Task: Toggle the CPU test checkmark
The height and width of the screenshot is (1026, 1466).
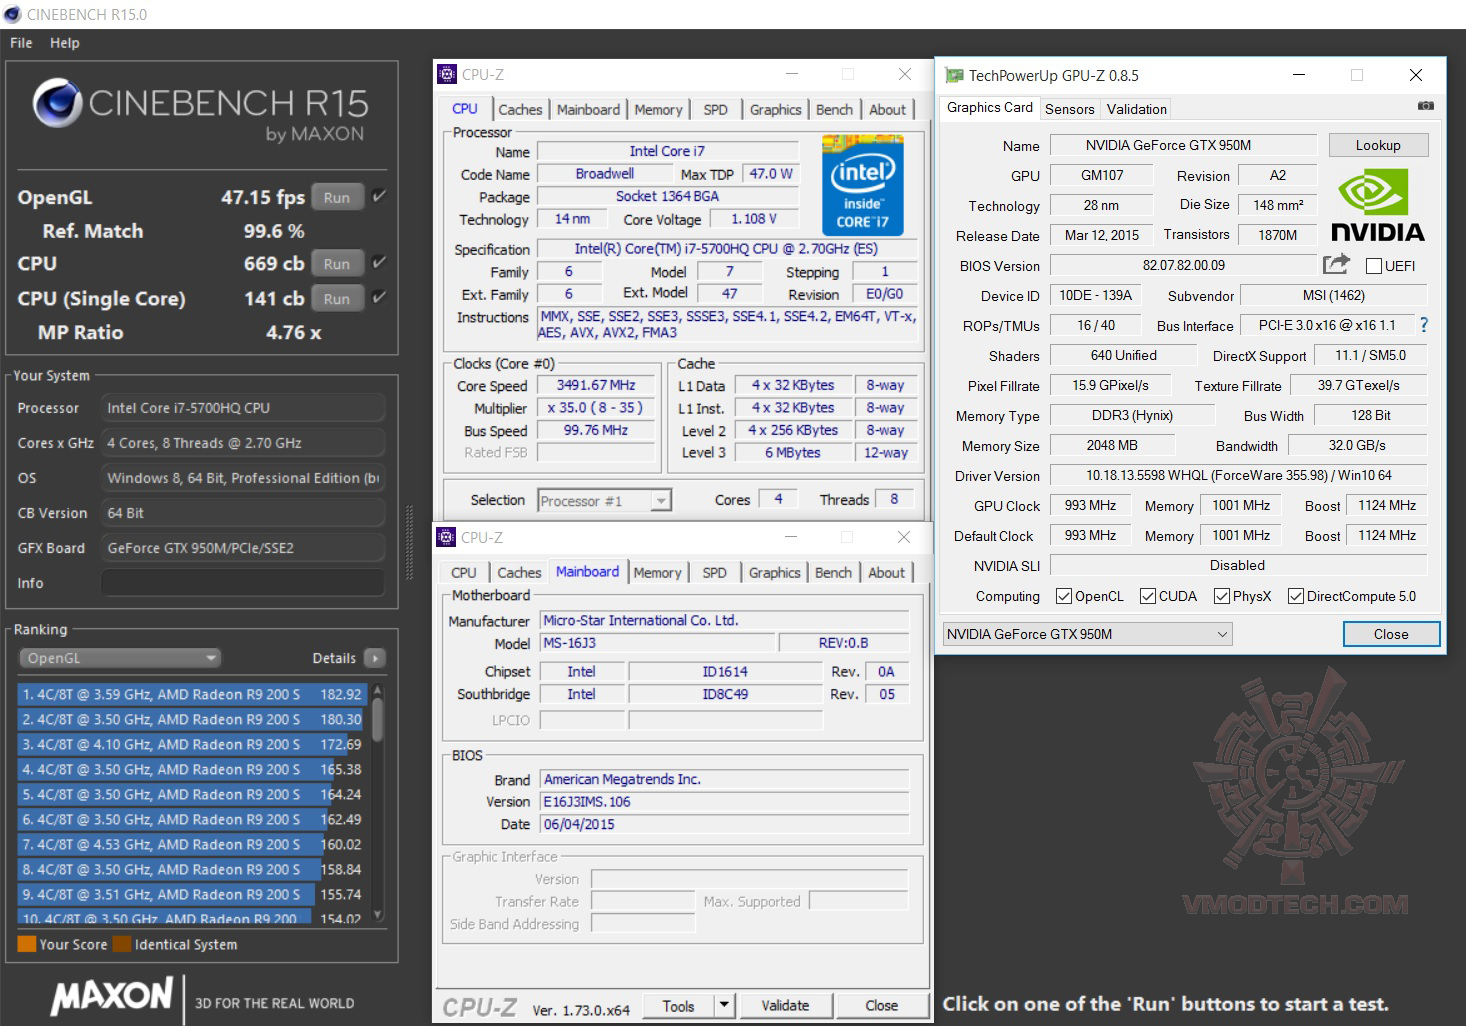Action: click(x=379, y=263)
